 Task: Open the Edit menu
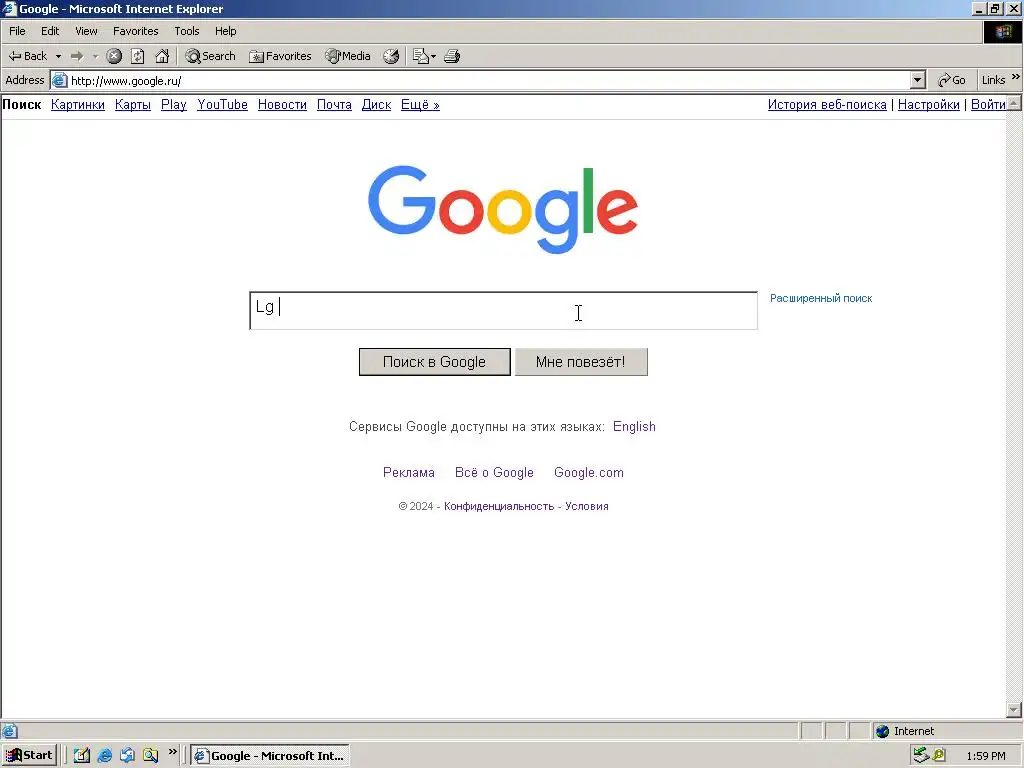pyautogui.click(x=50, y=31)
